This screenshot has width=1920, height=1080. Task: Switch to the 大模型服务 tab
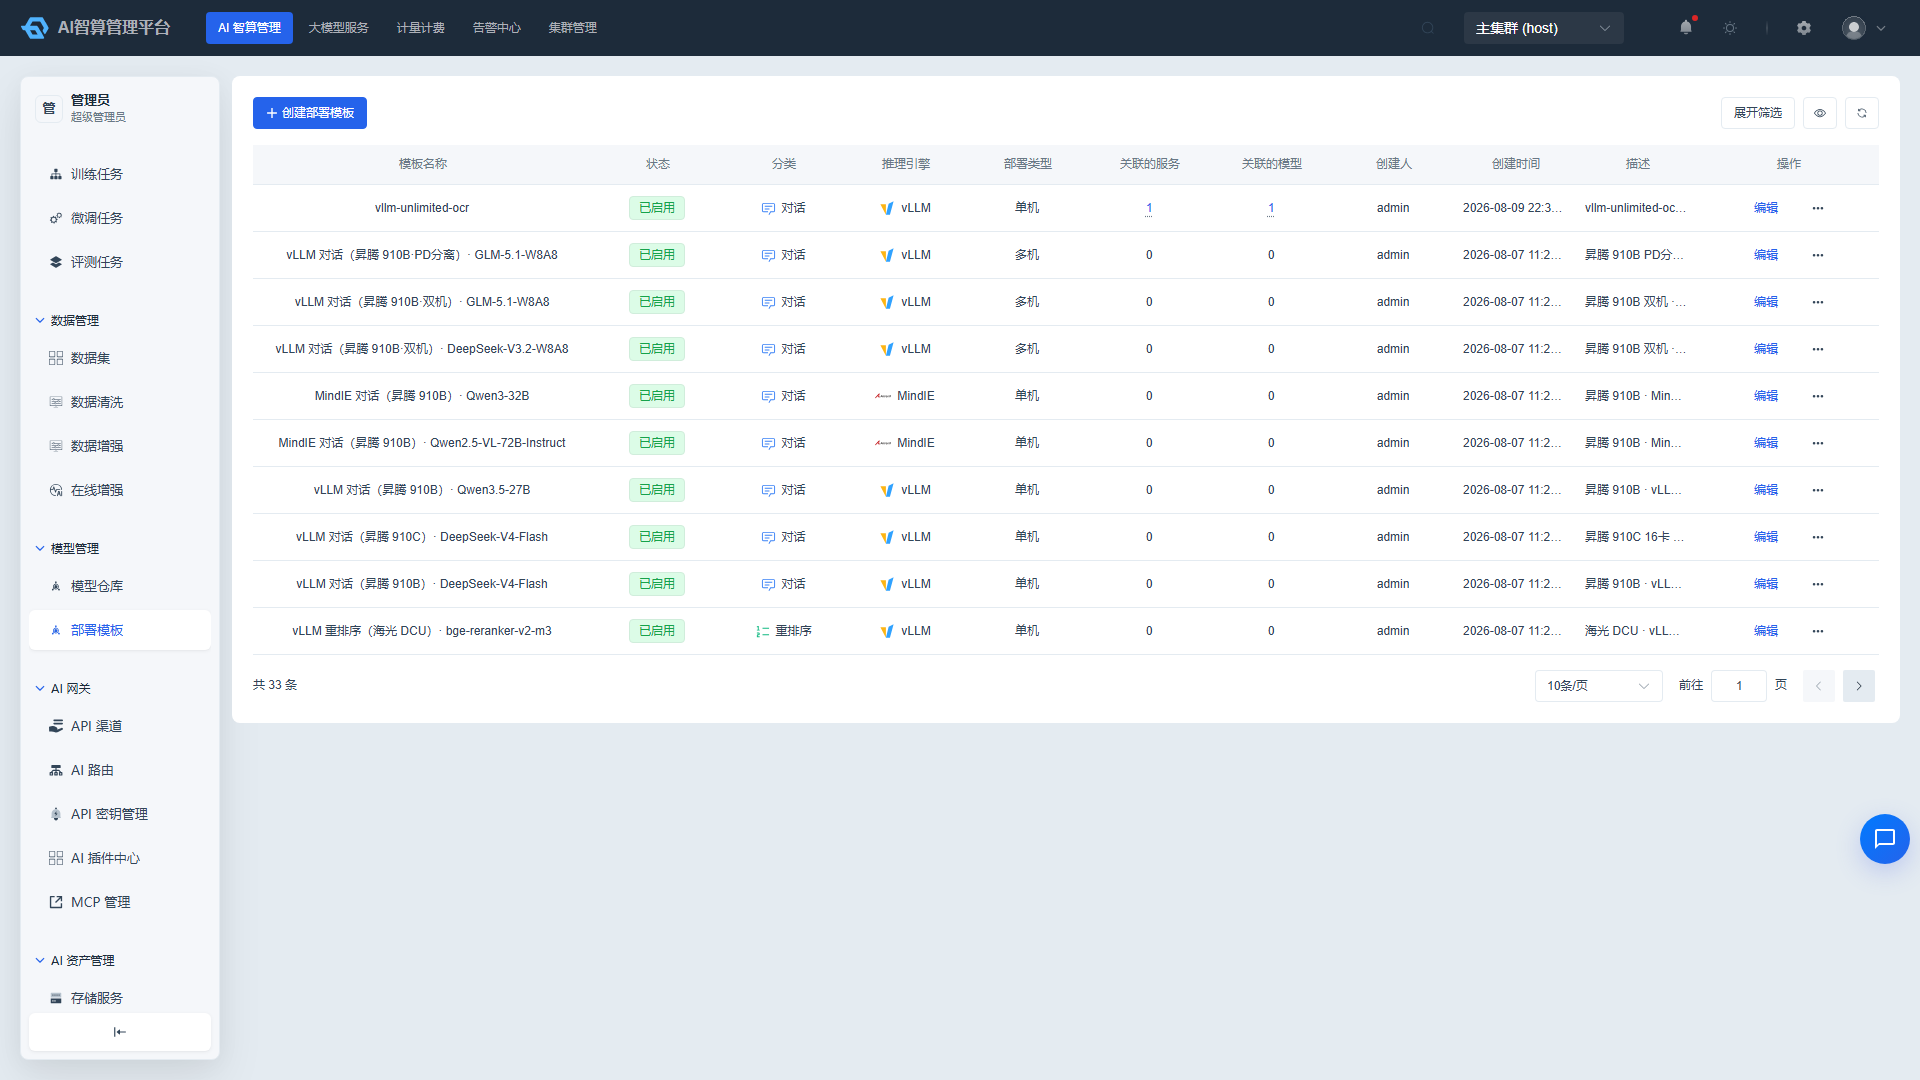coord(339,28)
